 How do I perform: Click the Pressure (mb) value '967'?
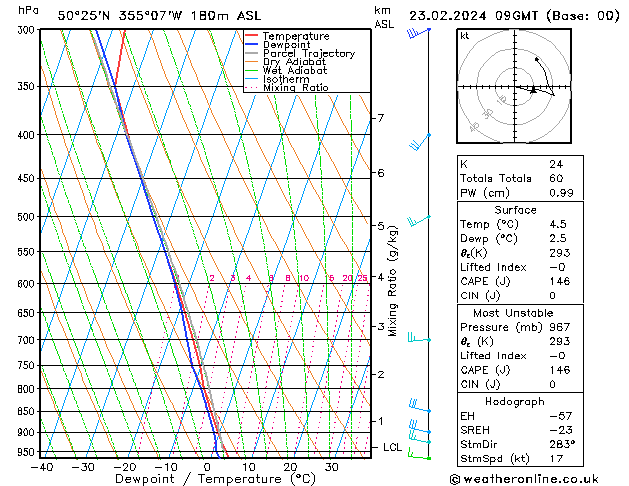560,327
